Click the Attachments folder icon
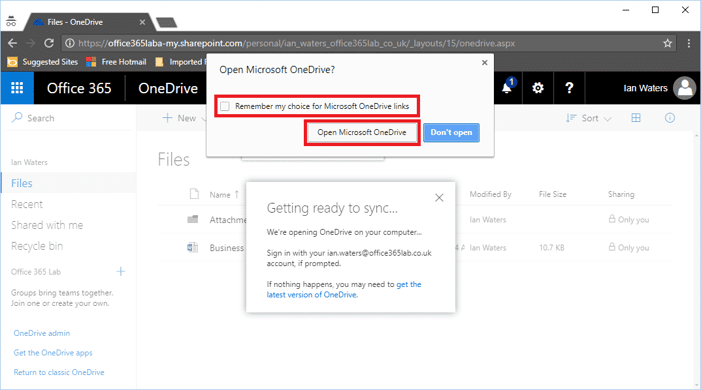This screenshot has width=701, height=390. coord(193,219)
